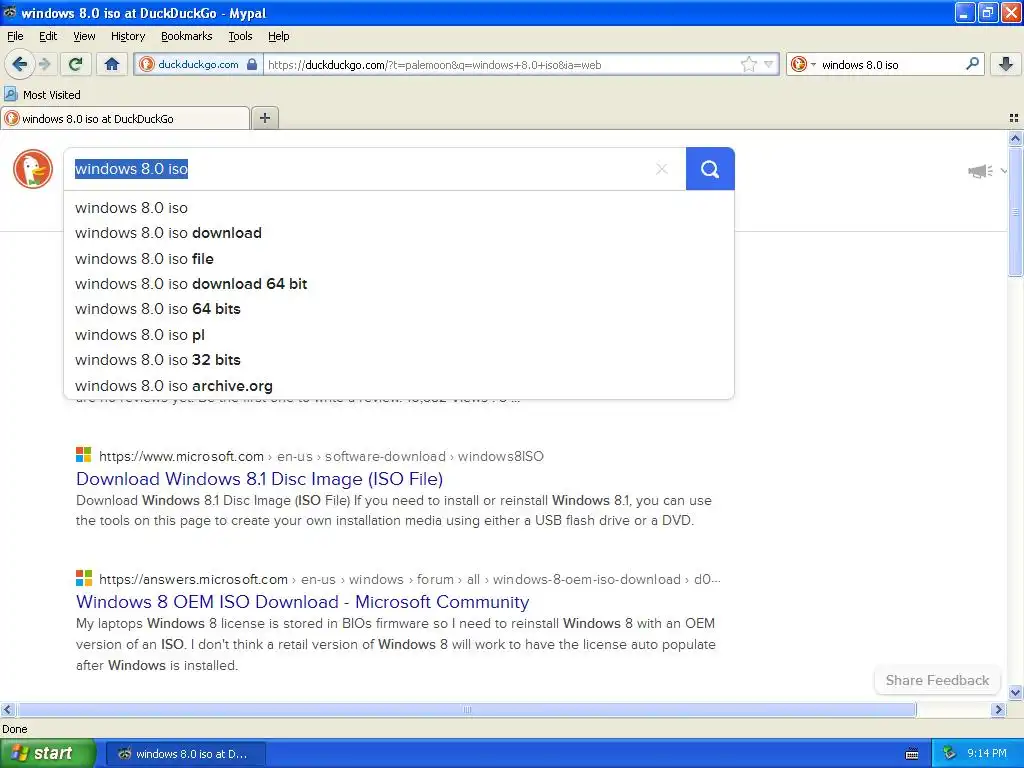Click Microsoft favicon beside the www.microsoft.com result
Viewport: 1024px width, 768px height.
(x=84, y=455)
